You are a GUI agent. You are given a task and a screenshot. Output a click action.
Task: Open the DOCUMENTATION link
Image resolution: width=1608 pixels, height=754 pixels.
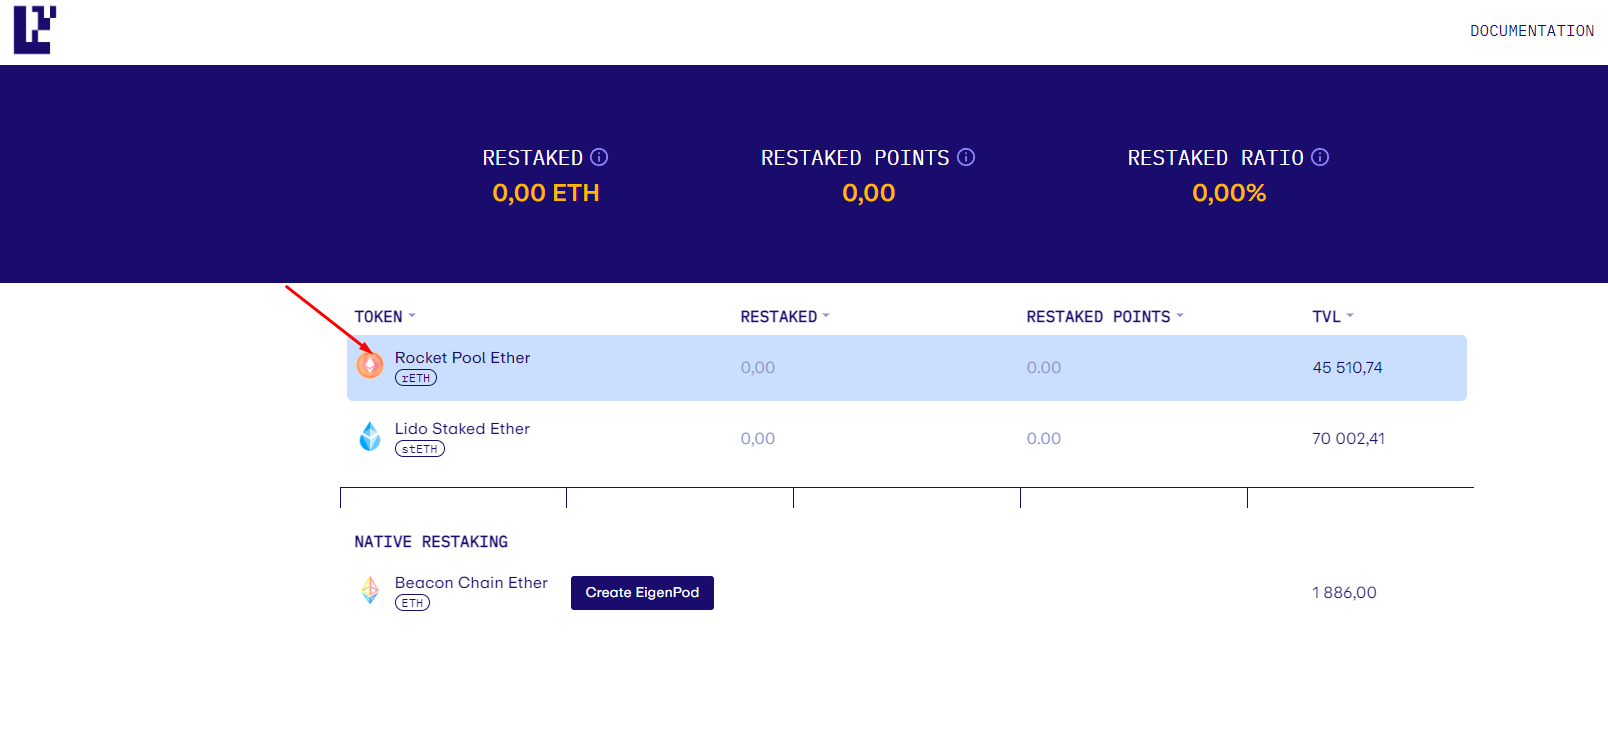(1532, 31)
